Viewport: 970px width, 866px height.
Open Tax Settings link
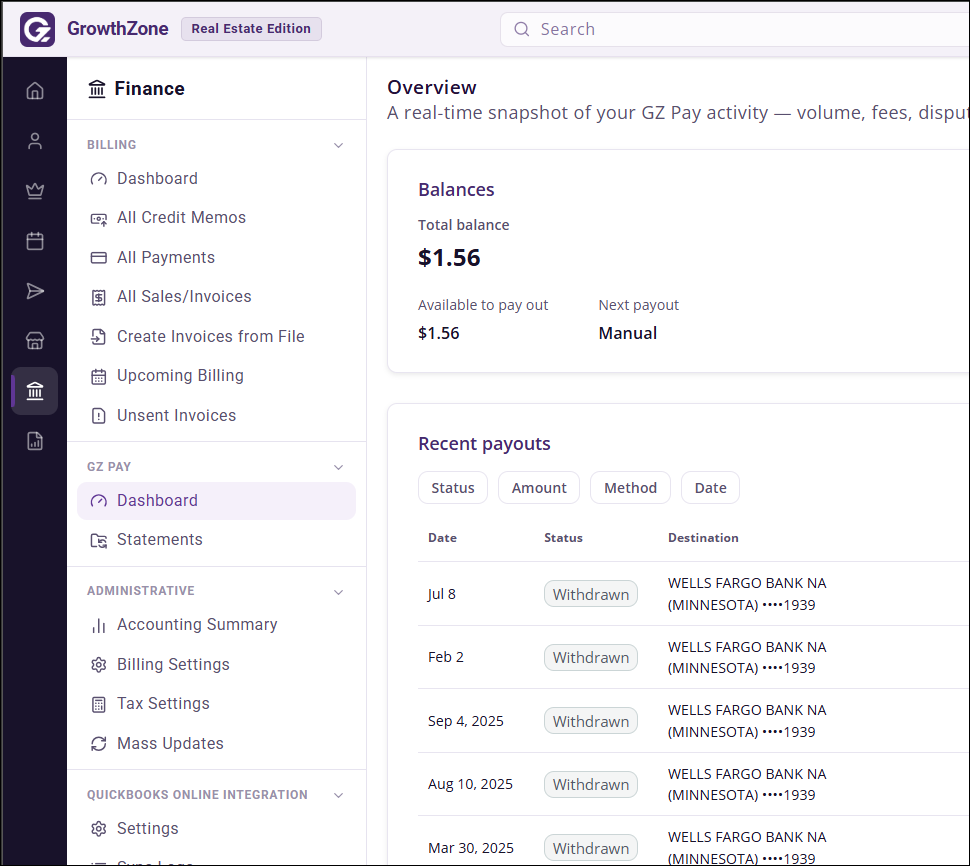[x=217, y=704]
